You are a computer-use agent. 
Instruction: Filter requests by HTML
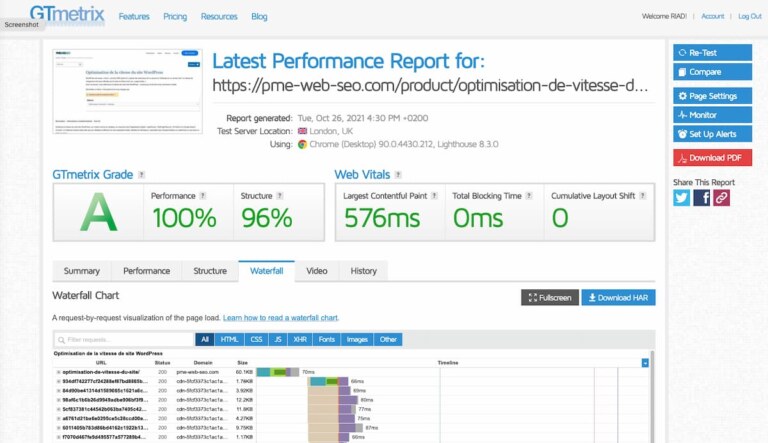pos(229,339)
